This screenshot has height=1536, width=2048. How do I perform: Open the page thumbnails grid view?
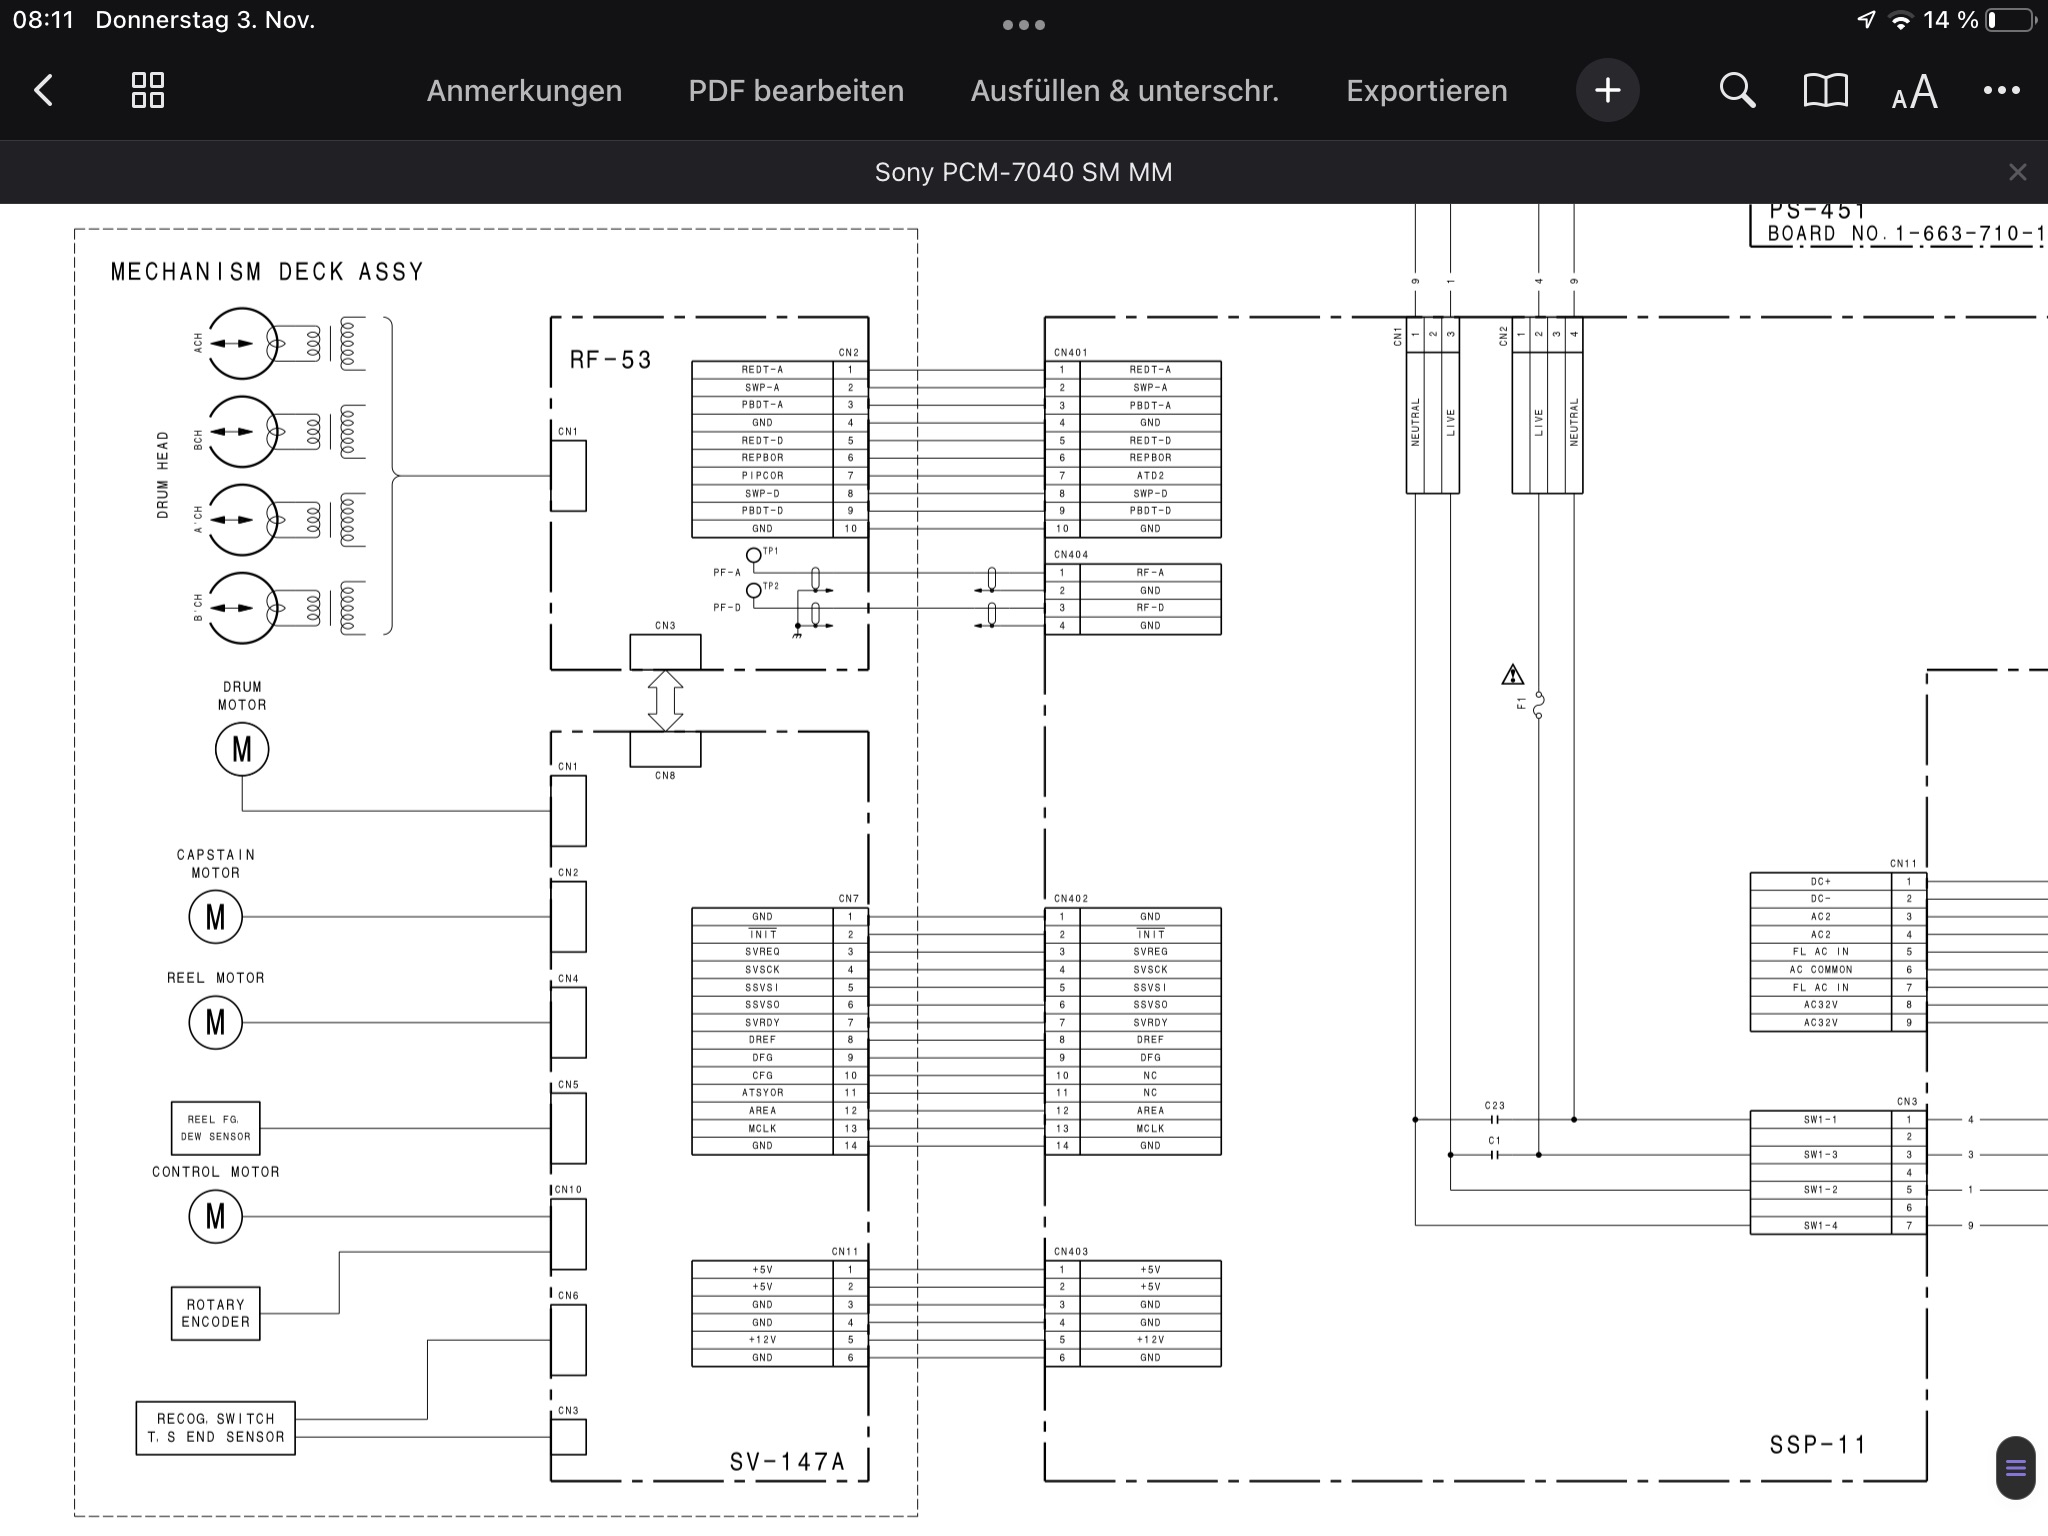coord(148,90)
